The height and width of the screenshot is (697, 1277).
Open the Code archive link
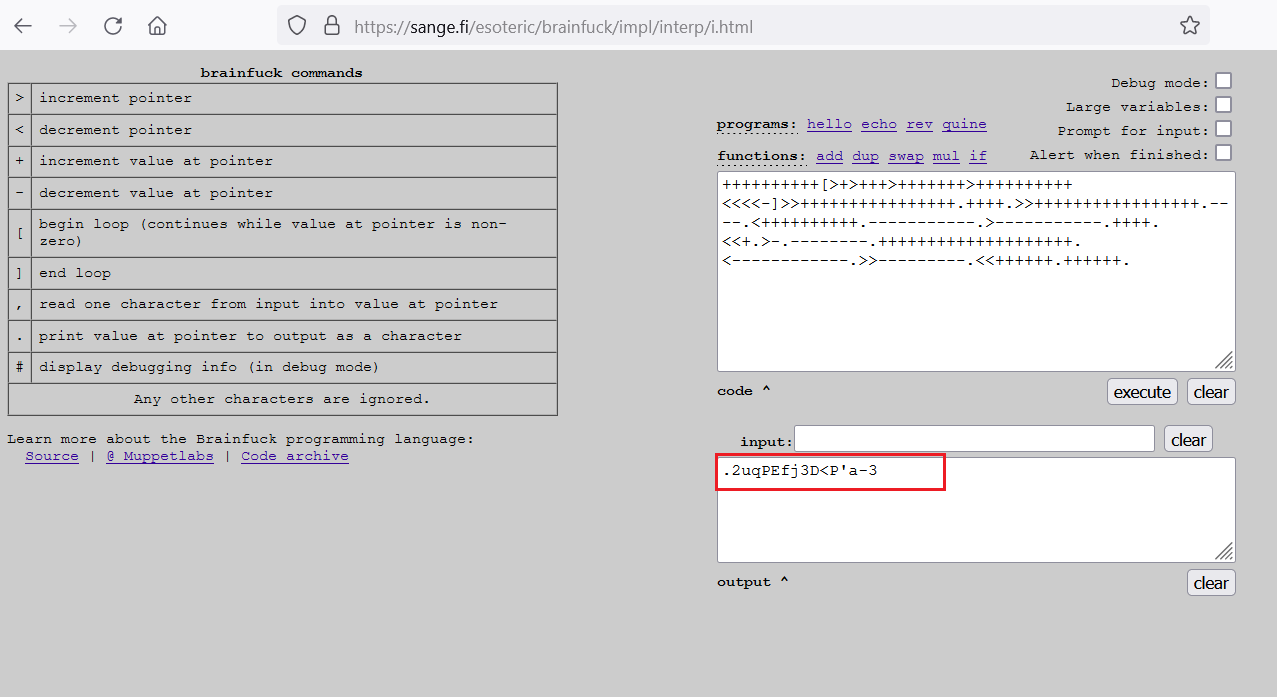[294, 456]
